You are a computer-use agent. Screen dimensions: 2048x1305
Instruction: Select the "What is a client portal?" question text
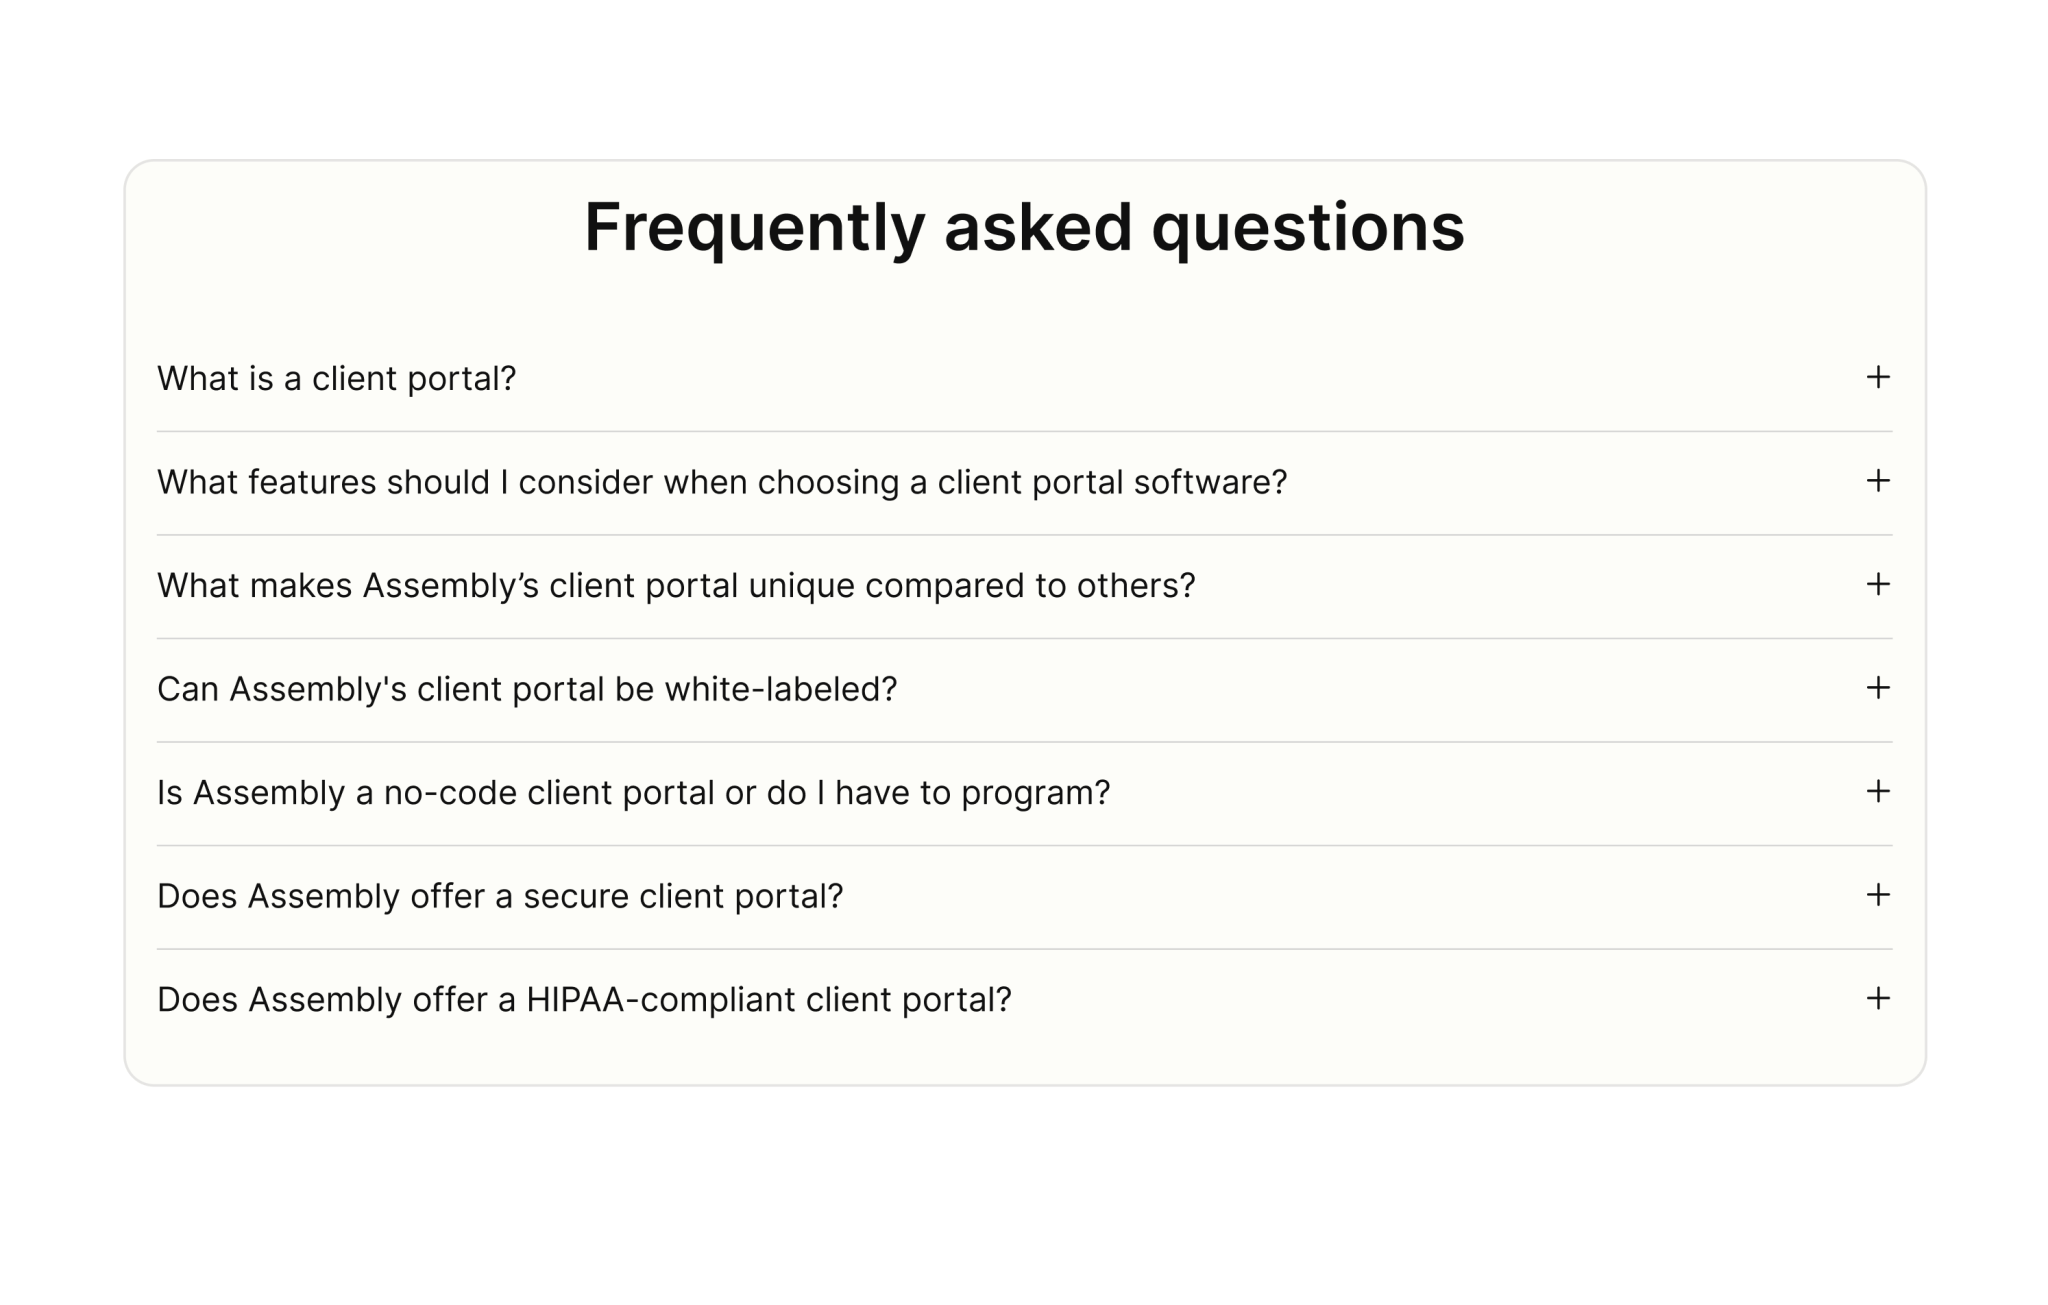click(x=337, y=378)
